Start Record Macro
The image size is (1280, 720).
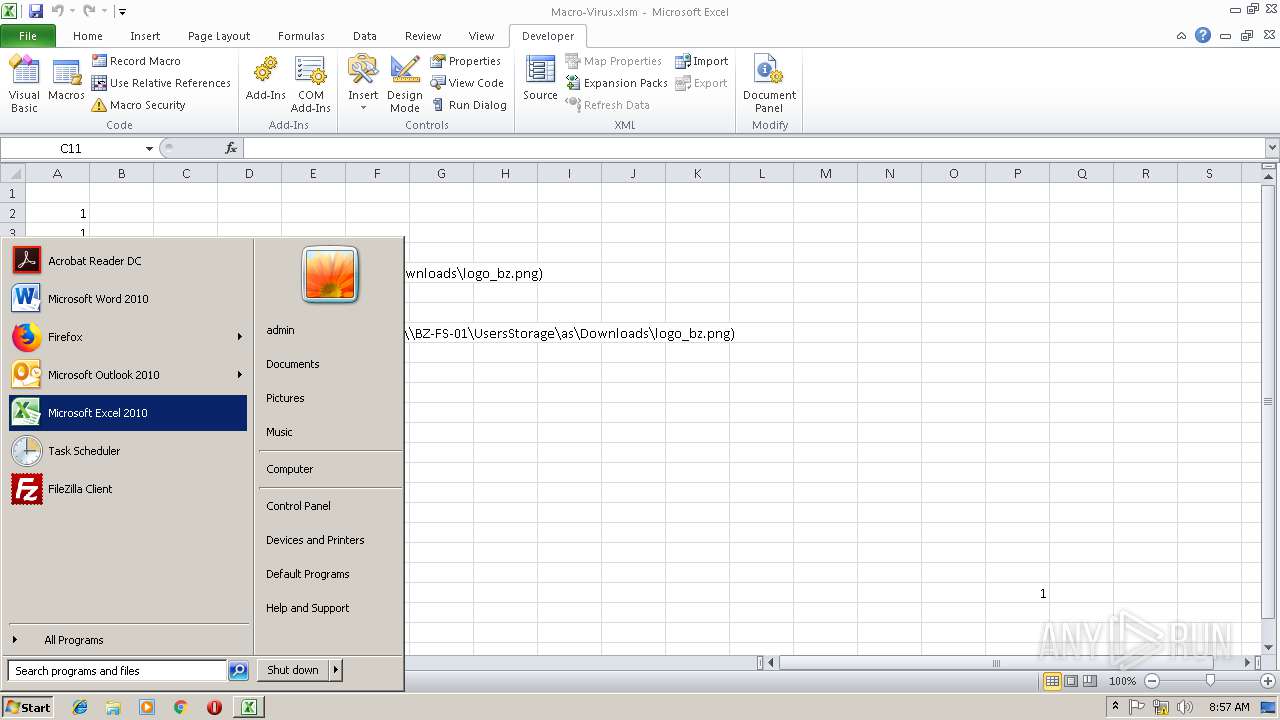(x=136, y=61)
